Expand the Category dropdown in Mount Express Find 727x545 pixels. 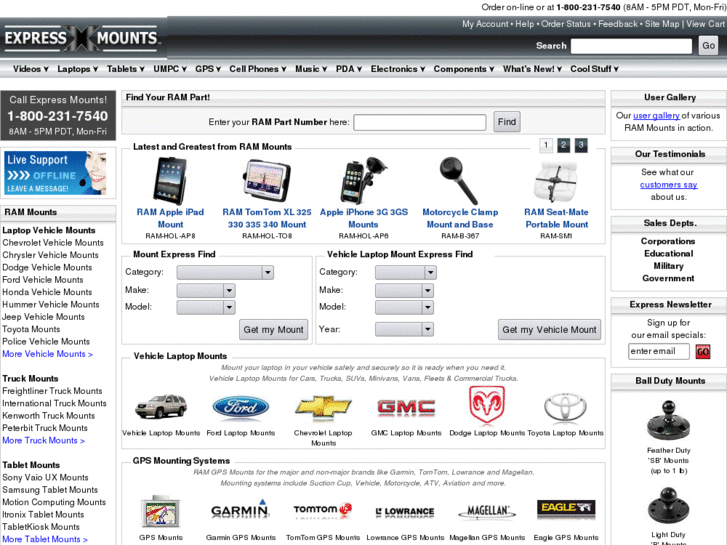pos(225,272)
